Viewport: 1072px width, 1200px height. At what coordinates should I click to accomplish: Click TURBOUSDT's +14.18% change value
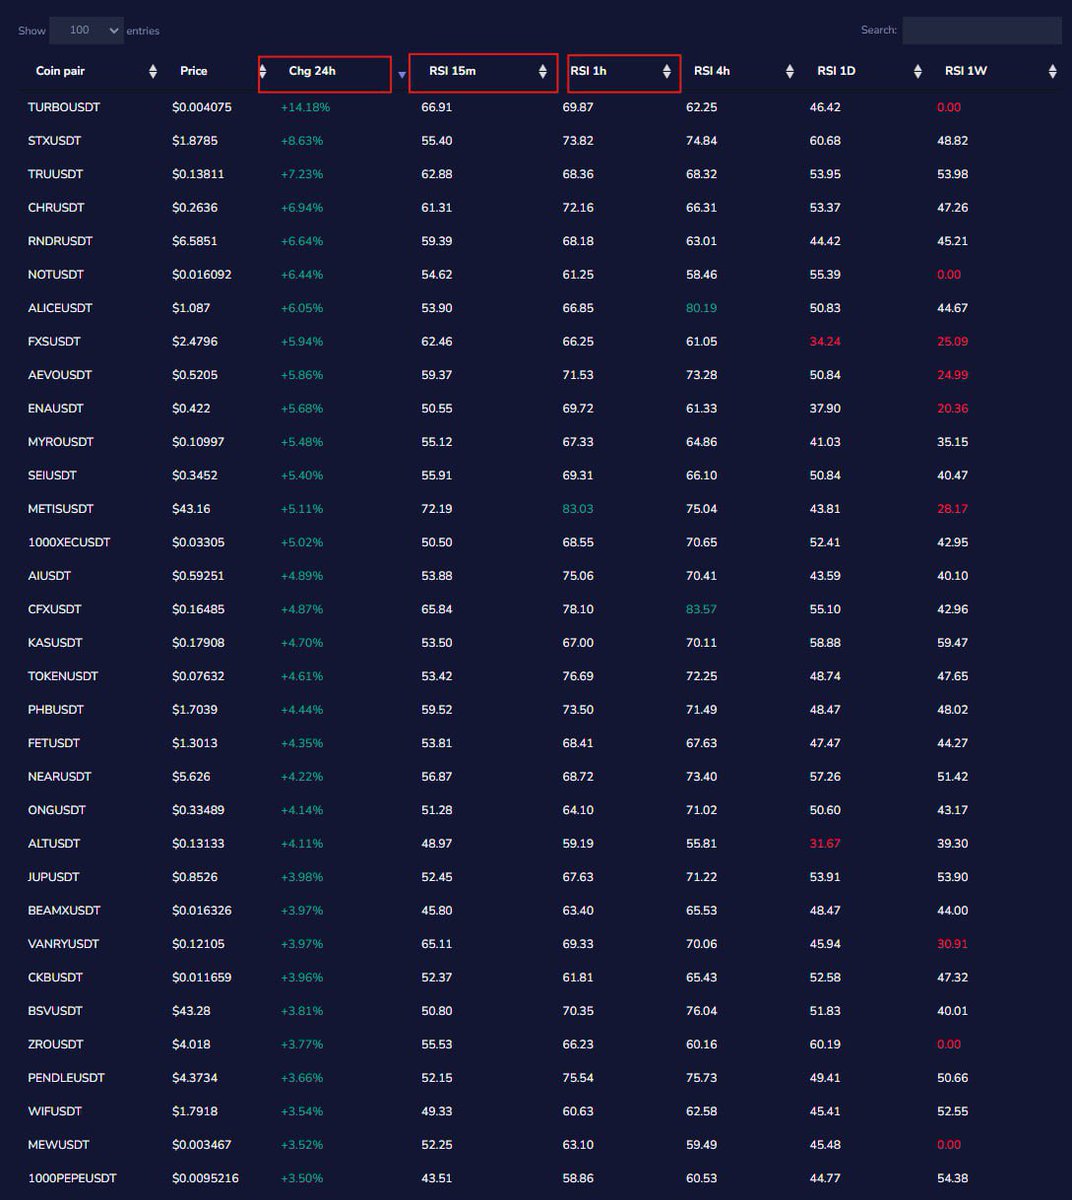click(305, 107)
